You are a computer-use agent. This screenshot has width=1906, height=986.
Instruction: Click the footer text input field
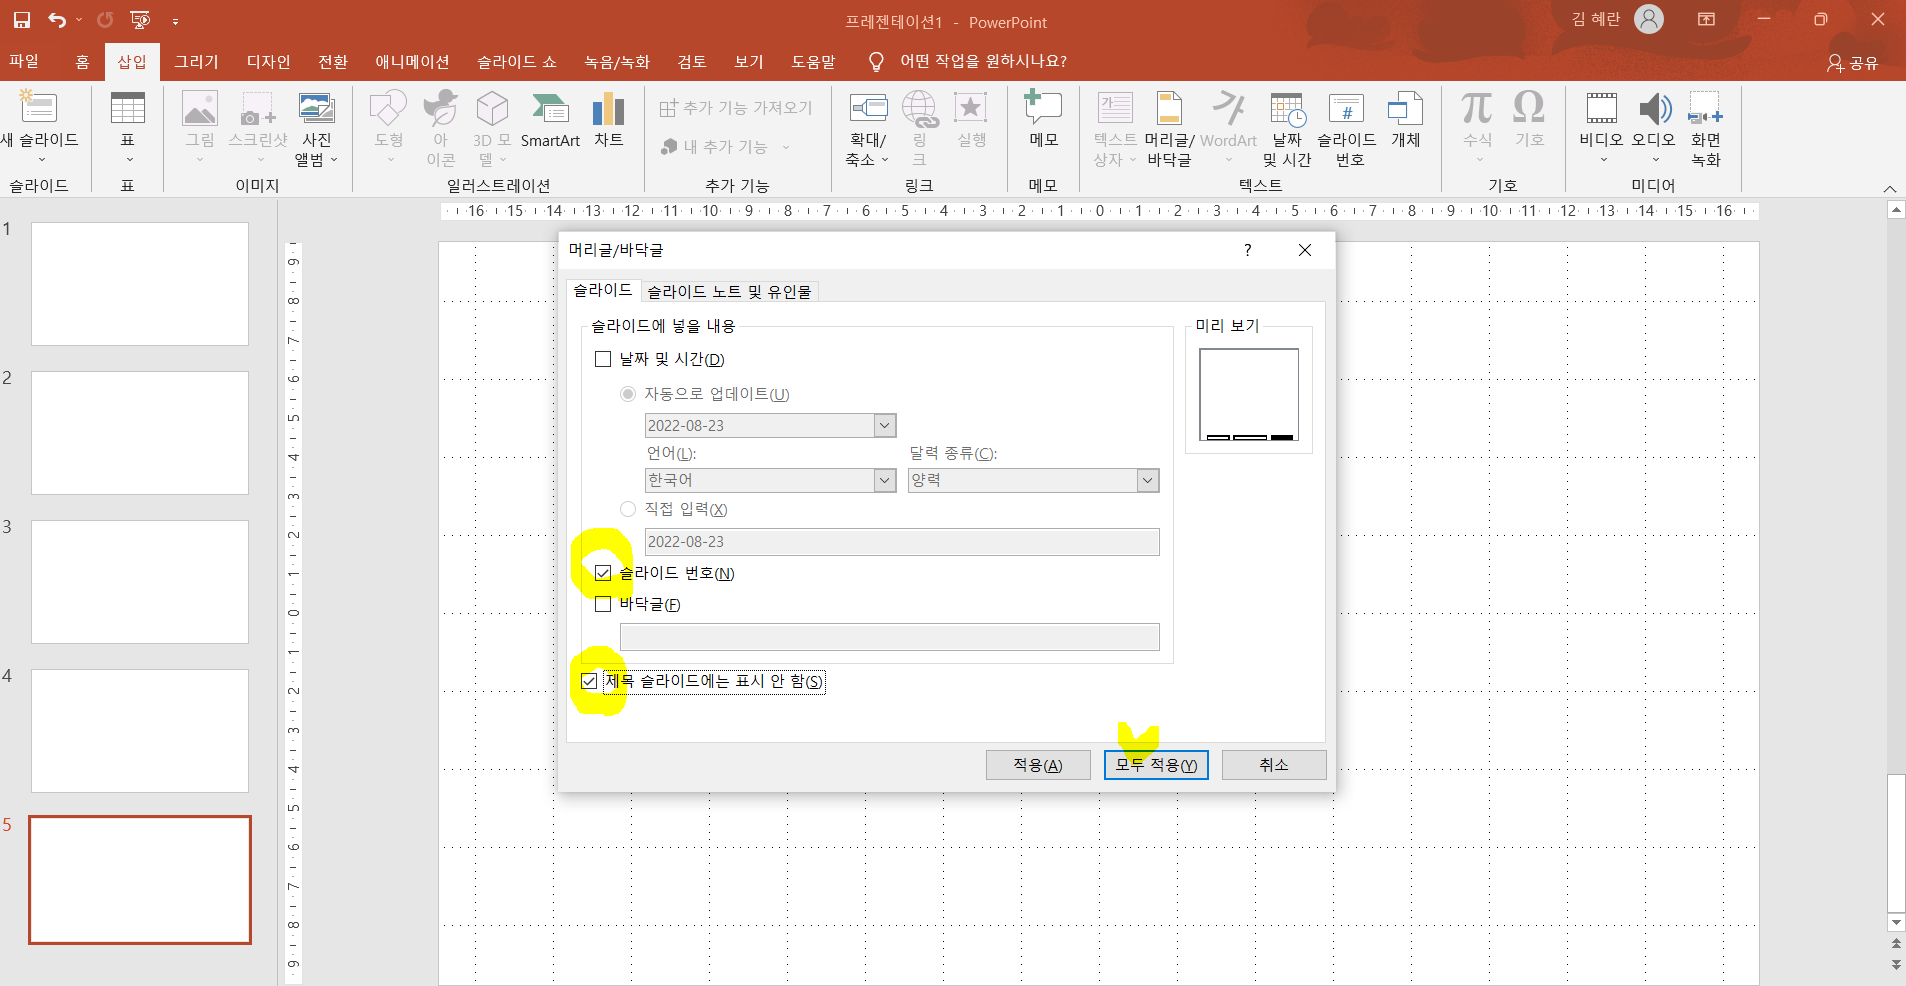pyautogui.click(x=890, y=637)
